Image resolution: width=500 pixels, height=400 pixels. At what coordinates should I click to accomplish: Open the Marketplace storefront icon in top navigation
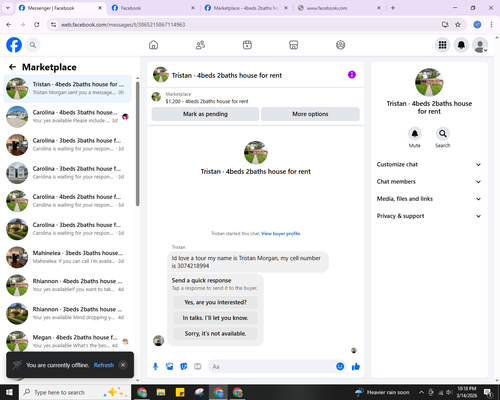click(x=294, y=45)
